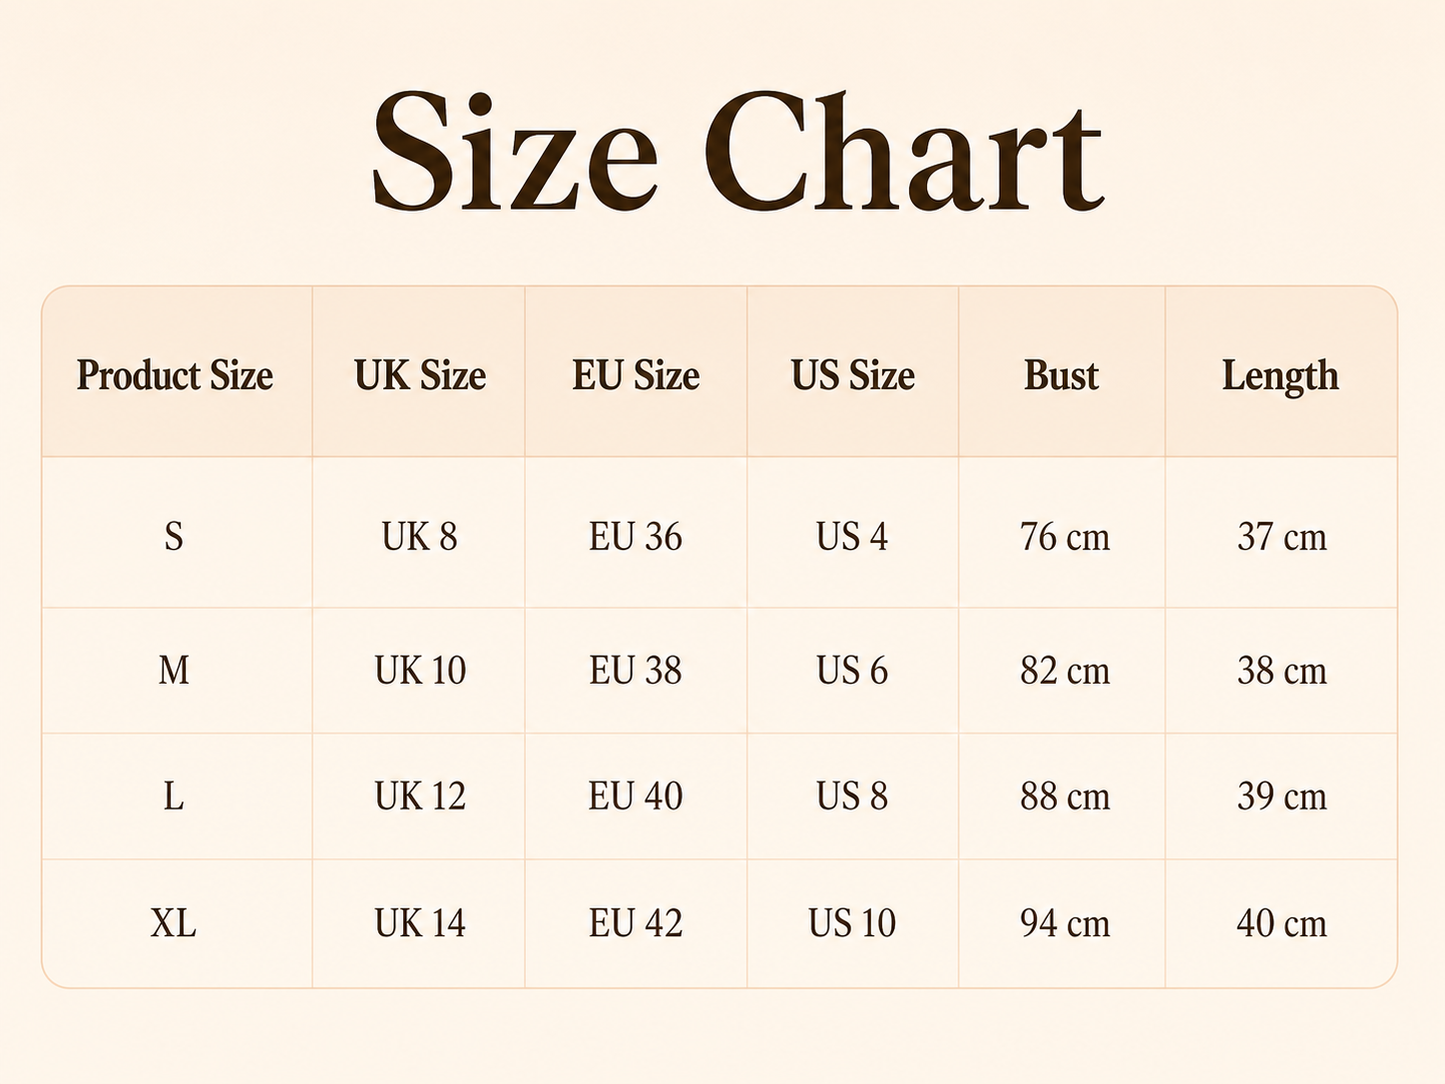This screenshot has width=1445, height=1084.
Task: Click the Size Chart title
Action: point(738,151)
